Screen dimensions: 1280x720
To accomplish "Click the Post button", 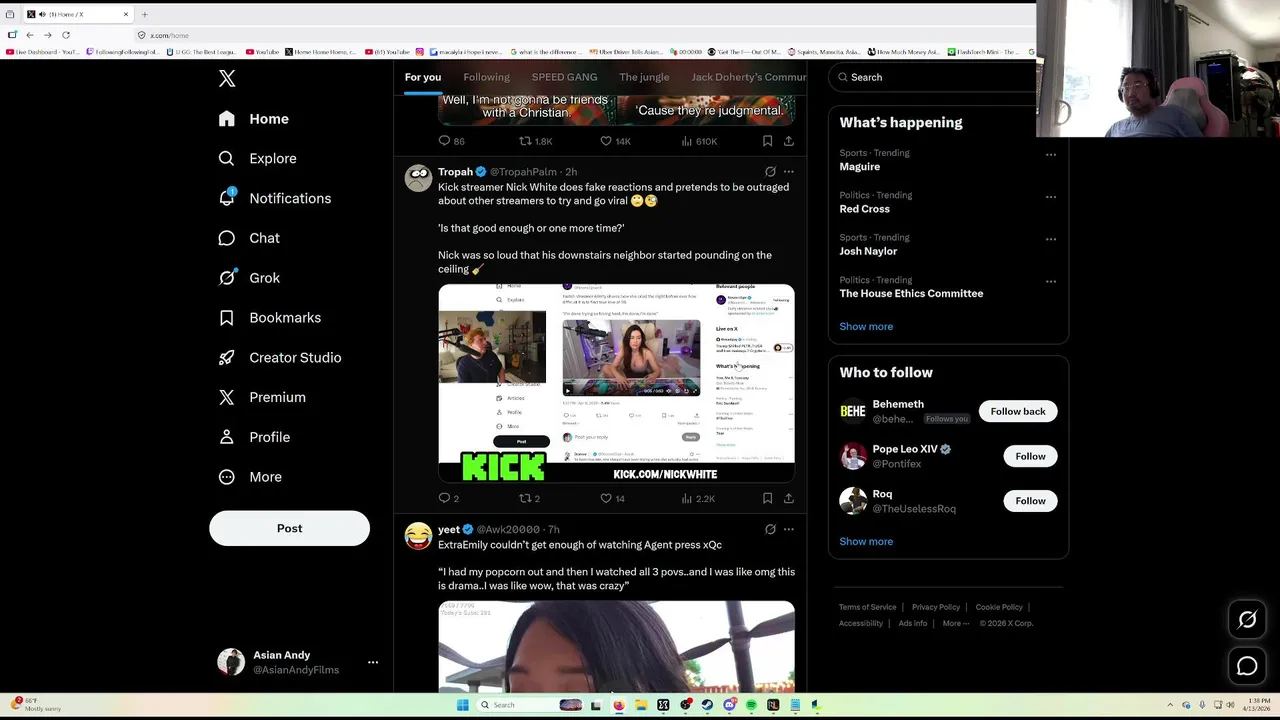I will pos(289,528).
